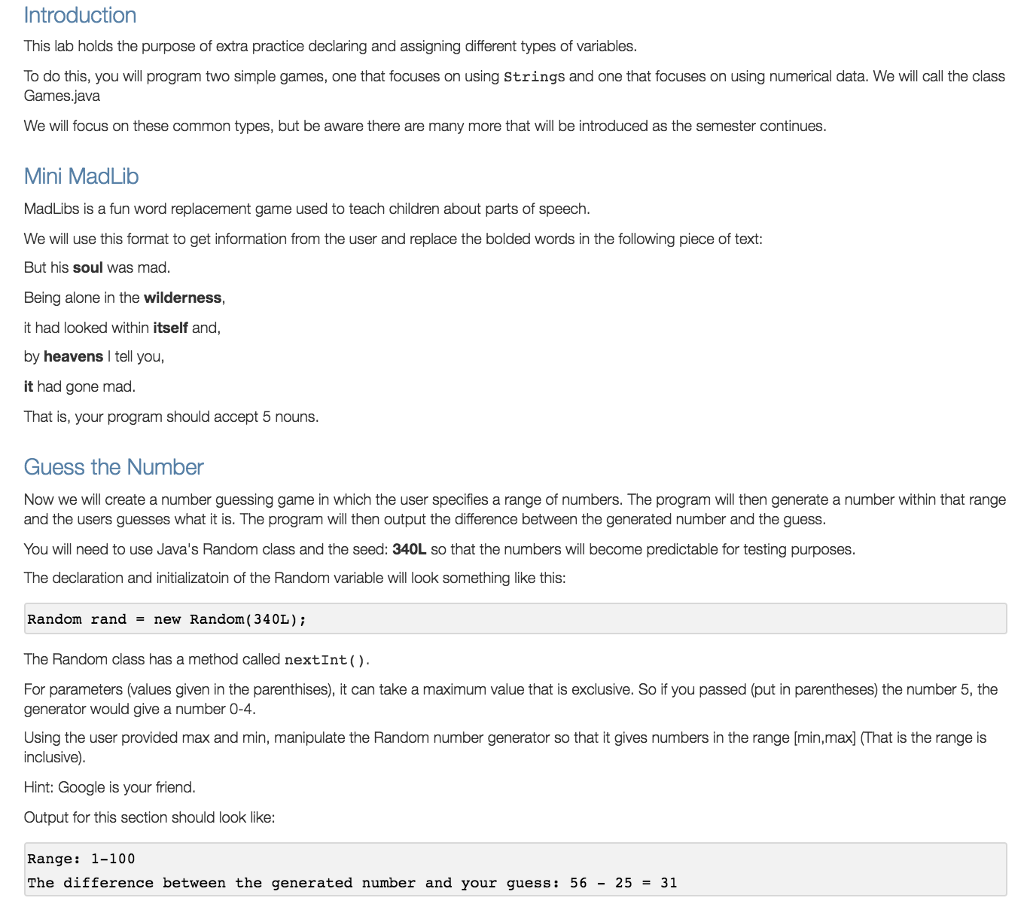The image size is (1024, 910).
Task: Click the MadLibs is a fun word sentence
Action: tap(306, 209)
